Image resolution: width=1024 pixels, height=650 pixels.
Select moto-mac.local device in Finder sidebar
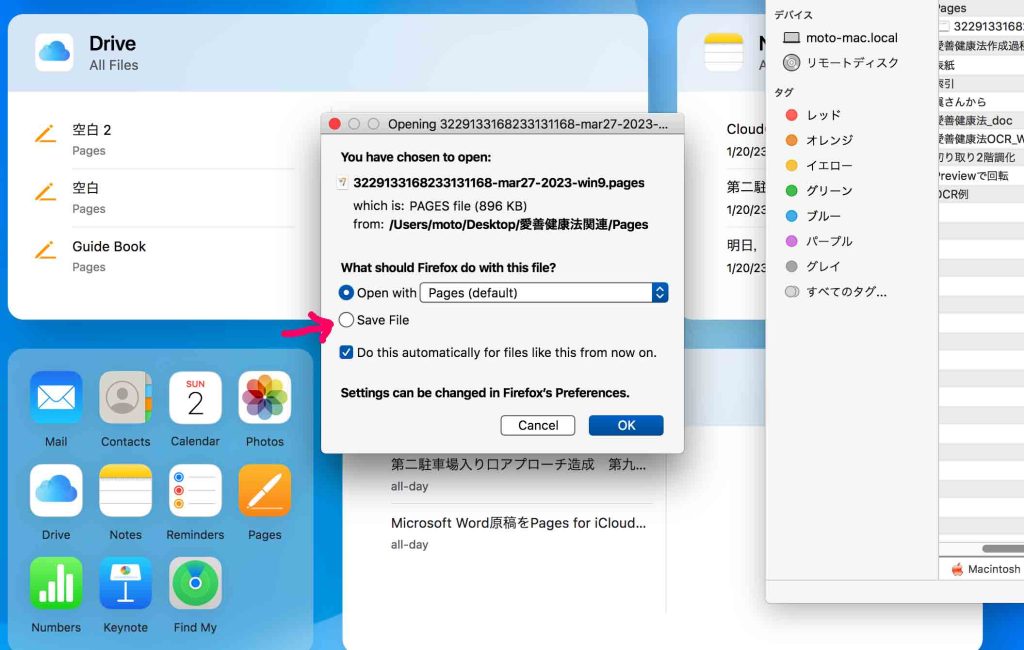(840, 38)
